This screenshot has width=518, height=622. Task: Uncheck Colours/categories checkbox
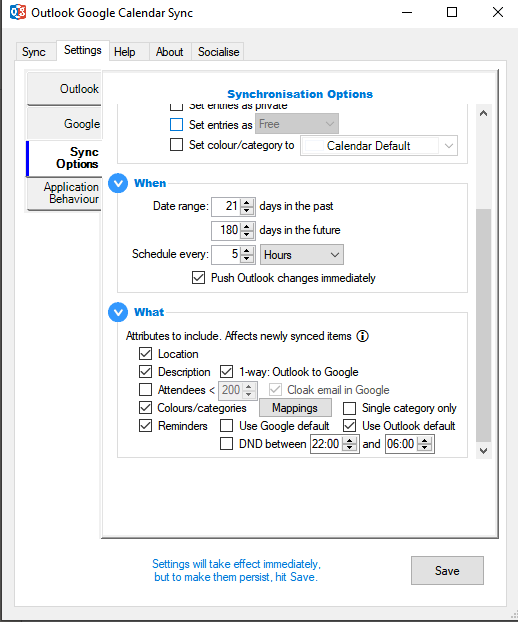[x=146, y=408]
